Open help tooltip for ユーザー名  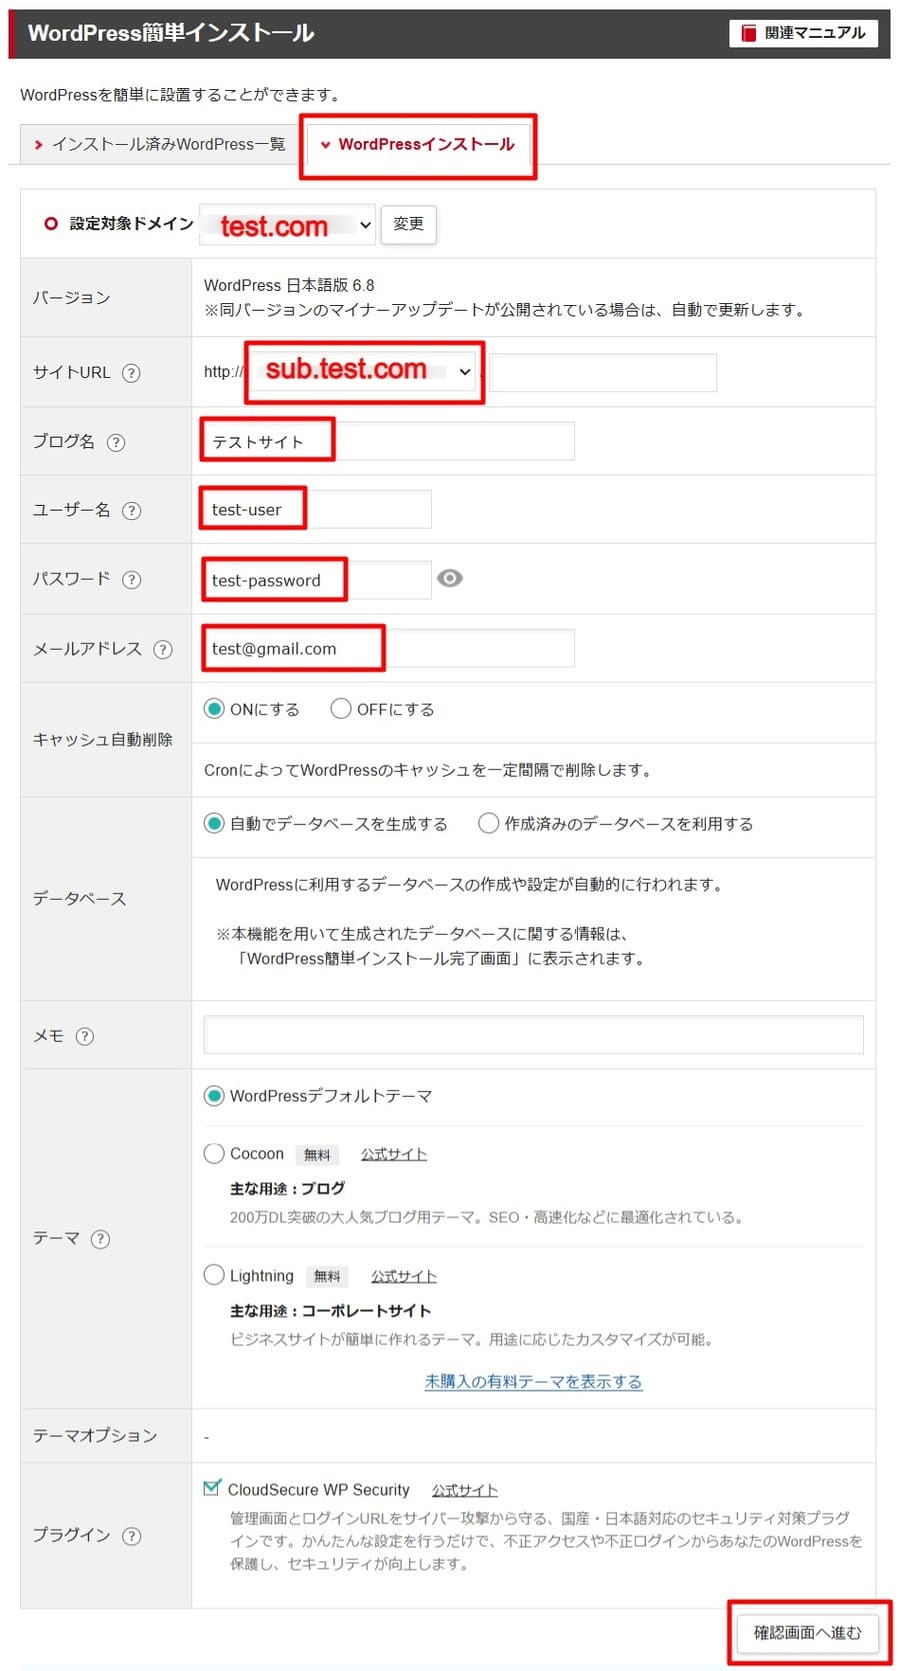point(131,511)
